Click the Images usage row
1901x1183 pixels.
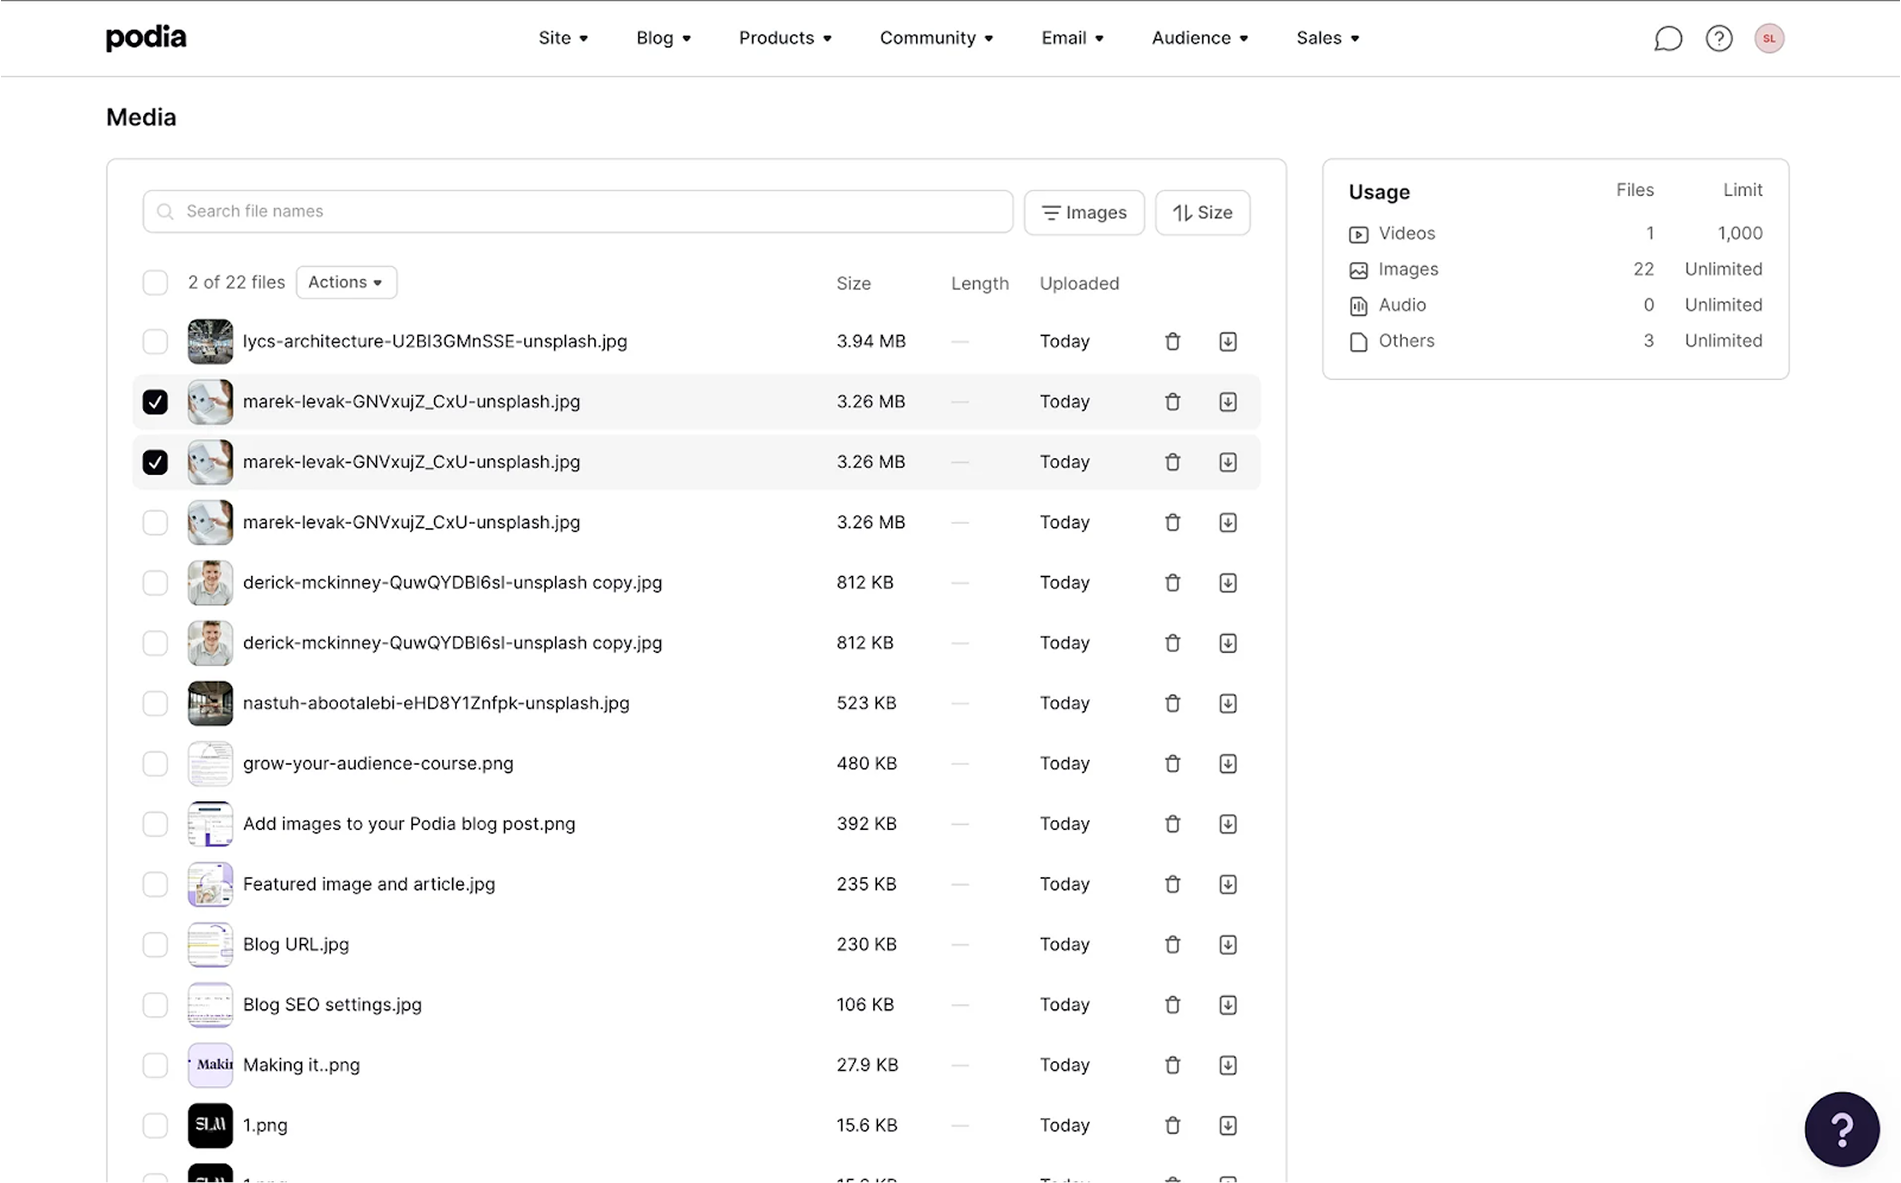[1555, 269]
